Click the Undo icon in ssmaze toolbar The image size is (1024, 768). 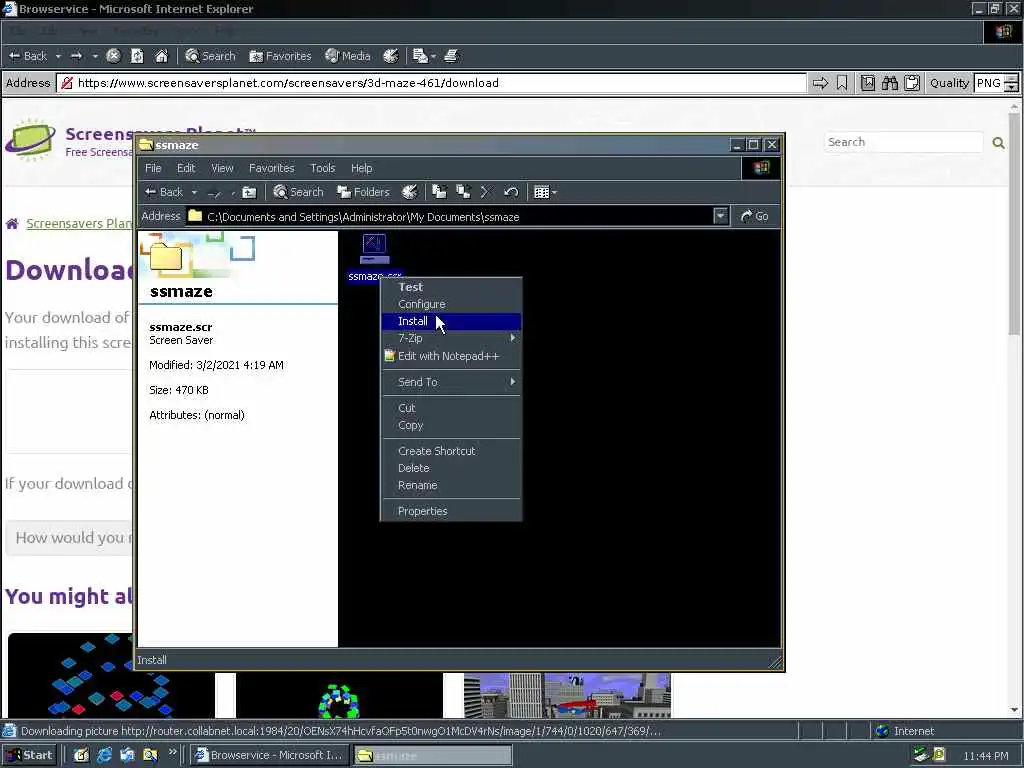click(x=511, y=192)
